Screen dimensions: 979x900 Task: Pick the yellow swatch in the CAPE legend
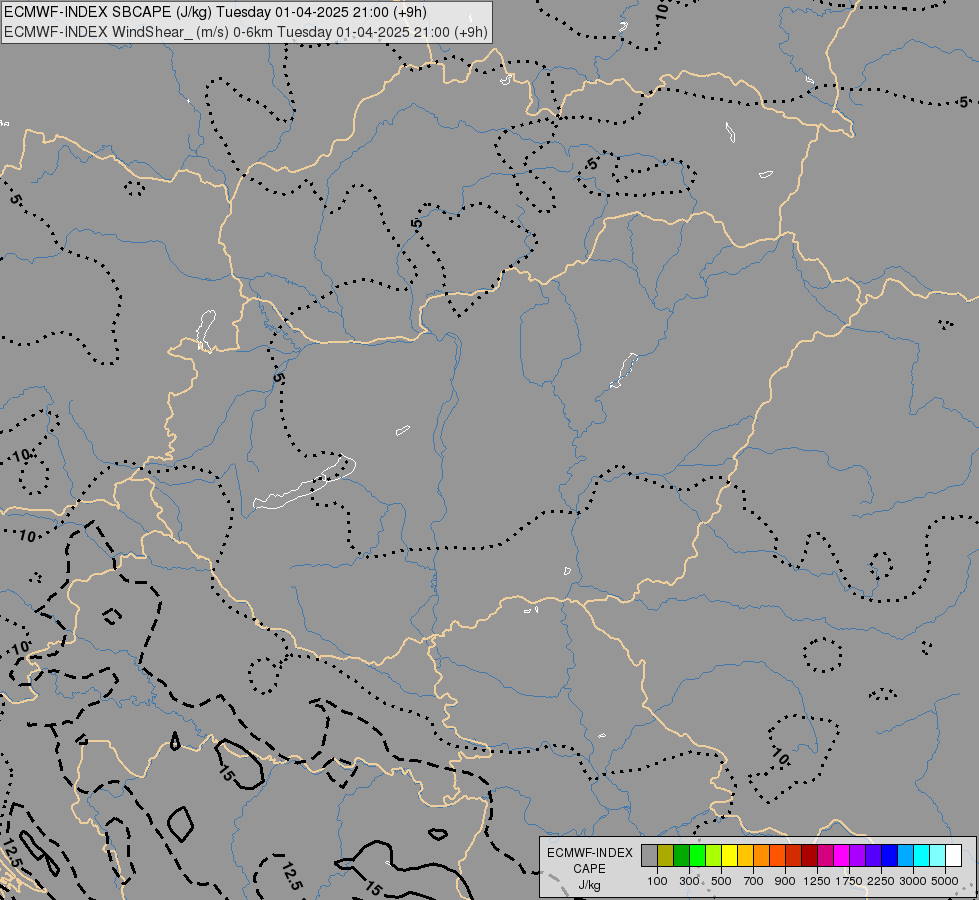point(729,855)
